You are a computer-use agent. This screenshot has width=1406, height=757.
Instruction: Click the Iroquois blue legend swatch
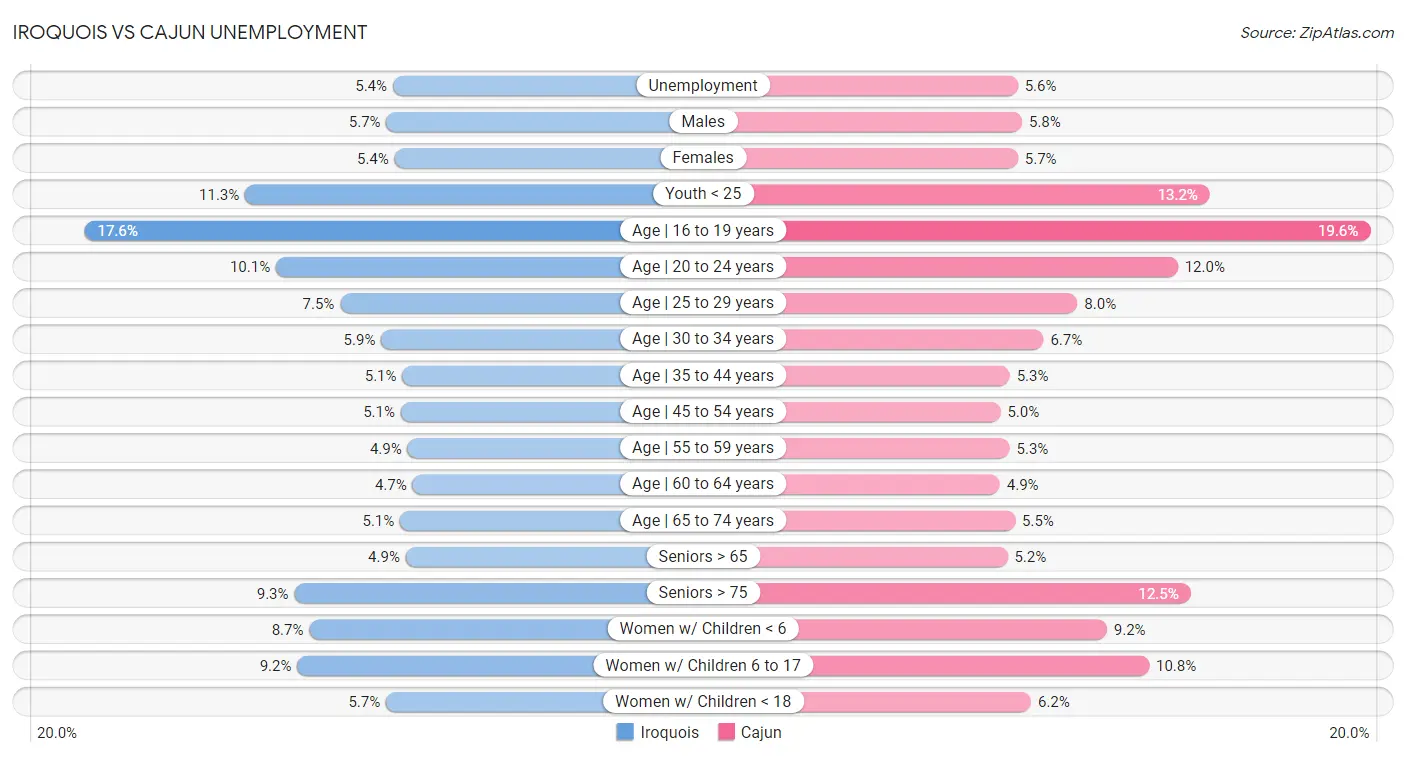click(625, 732)
